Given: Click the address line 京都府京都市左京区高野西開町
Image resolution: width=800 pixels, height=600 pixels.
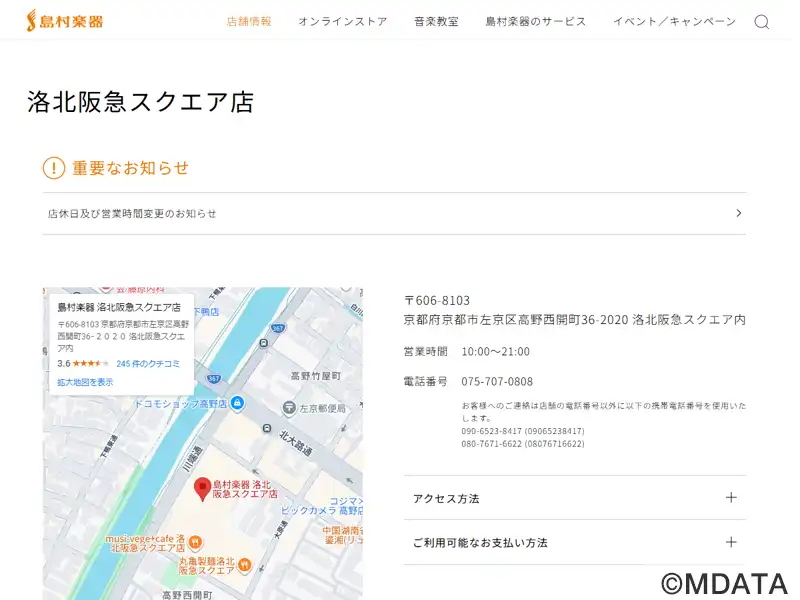Looking at the screenshot, I should [574, 320].
